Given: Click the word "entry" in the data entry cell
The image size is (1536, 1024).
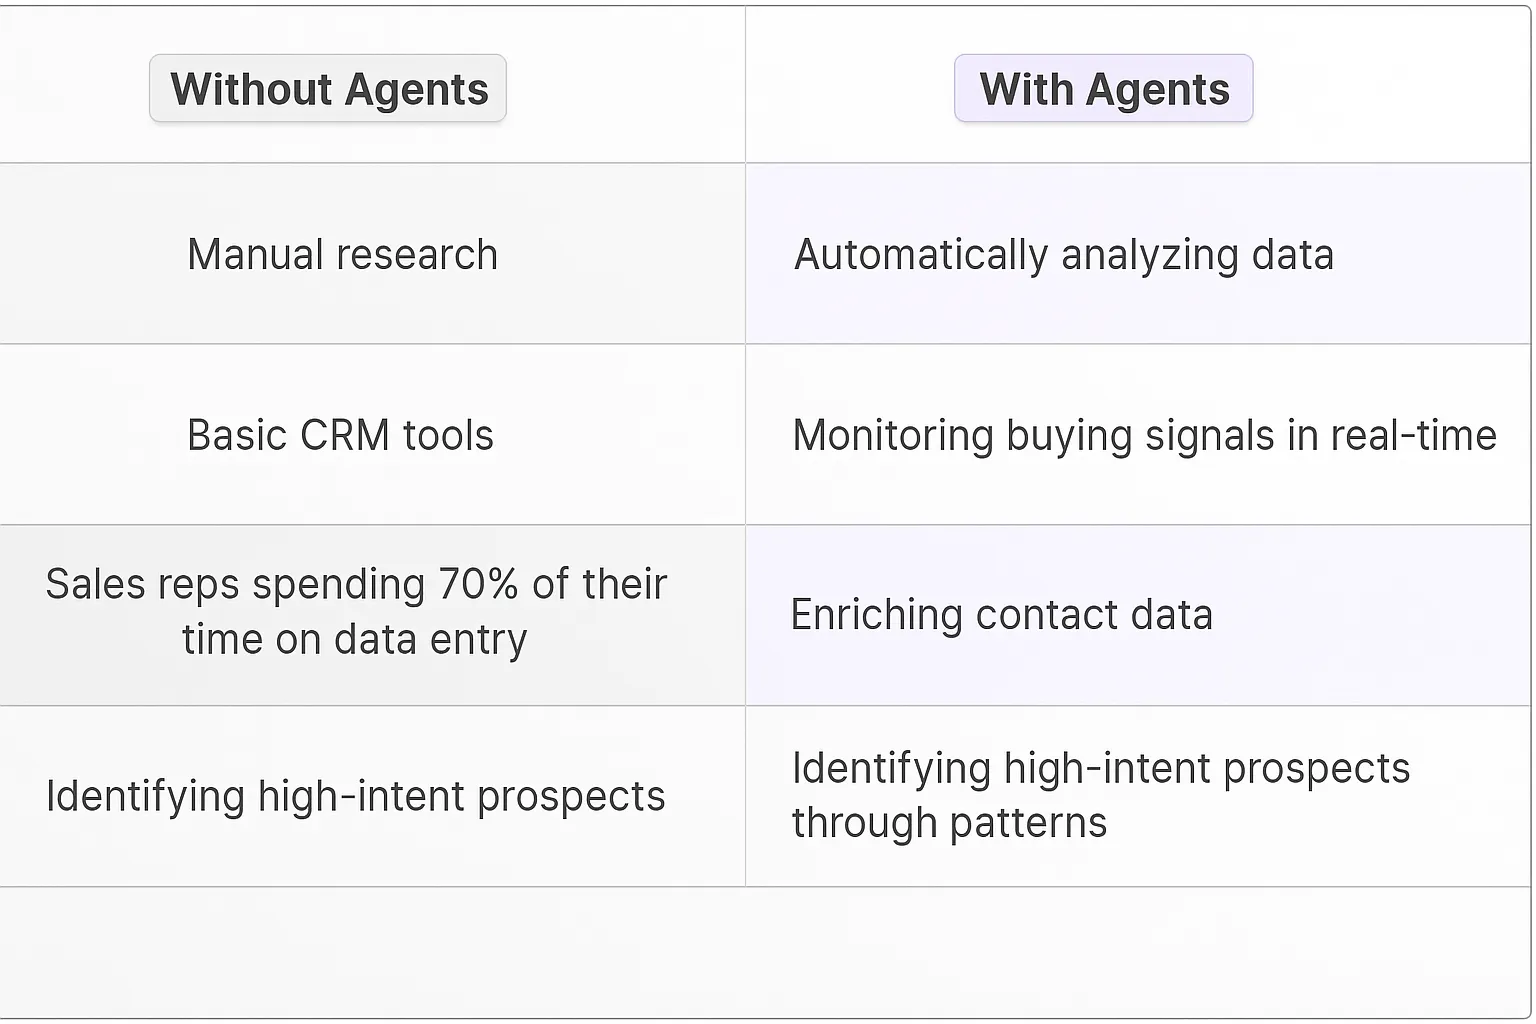Looking at the screenshot, I should pyautogui.click(x=478, y=639).
